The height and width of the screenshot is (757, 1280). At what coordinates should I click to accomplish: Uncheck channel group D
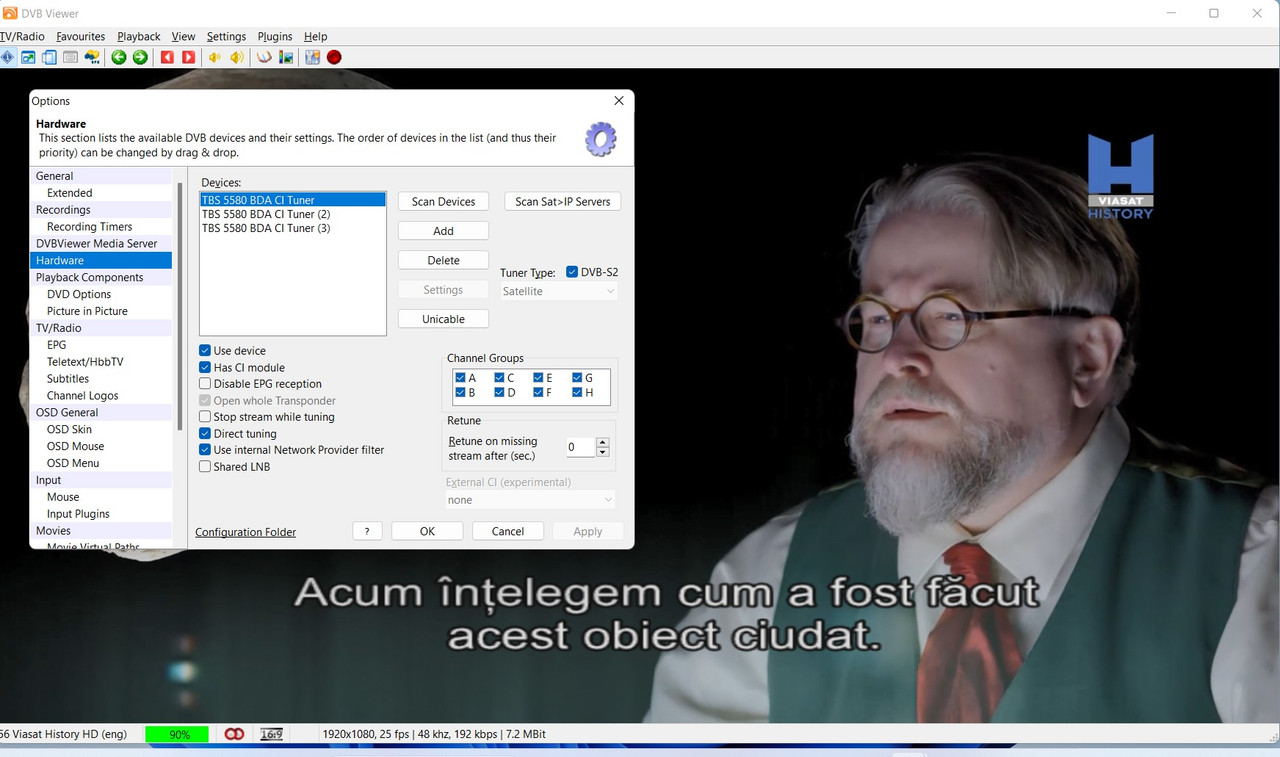[499, 393]
